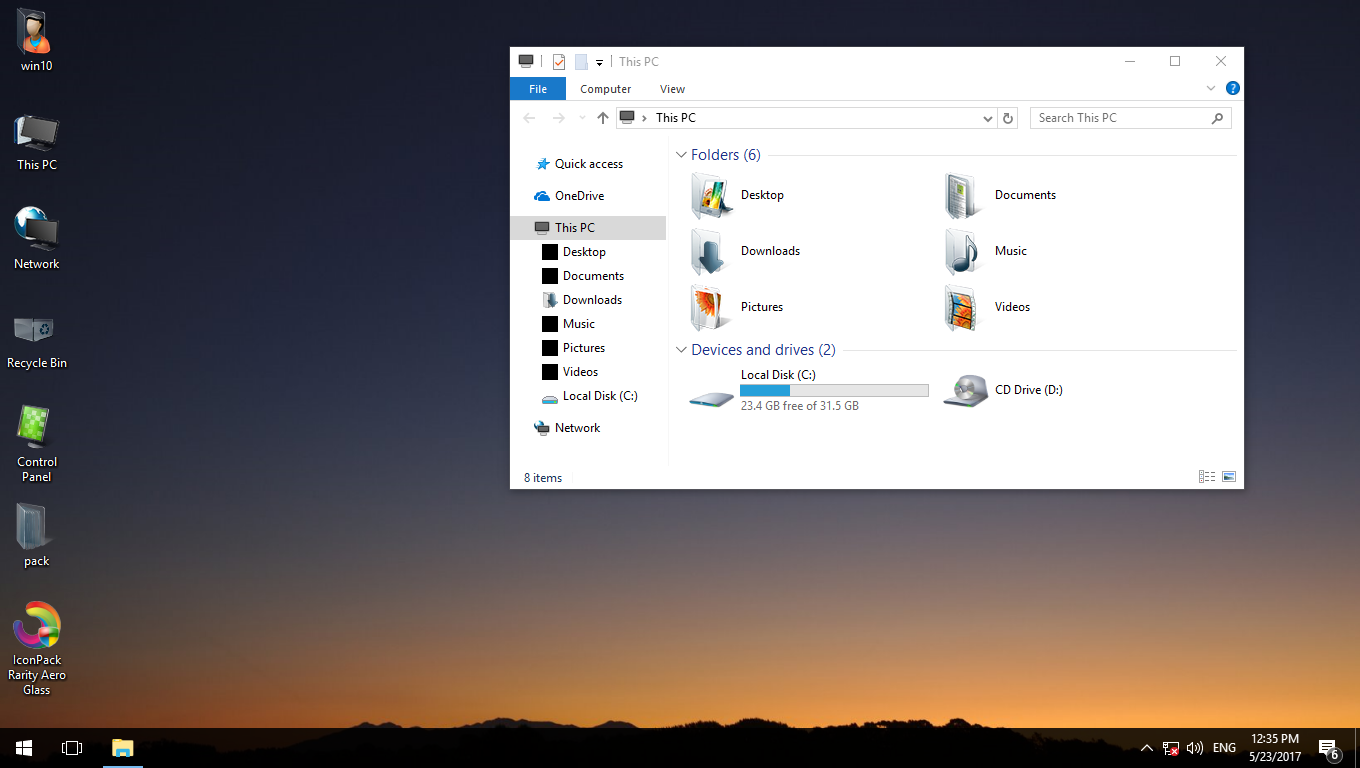Open the ENG language indicator
Image resolution: width=1360 pixels, height=768 pixels.
point(1224,748)
